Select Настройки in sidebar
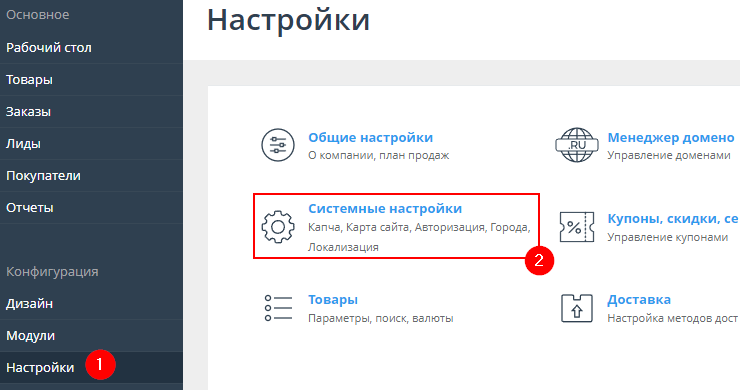The height and width of the screenshot is (390, 740). click(x=91, y=367)
